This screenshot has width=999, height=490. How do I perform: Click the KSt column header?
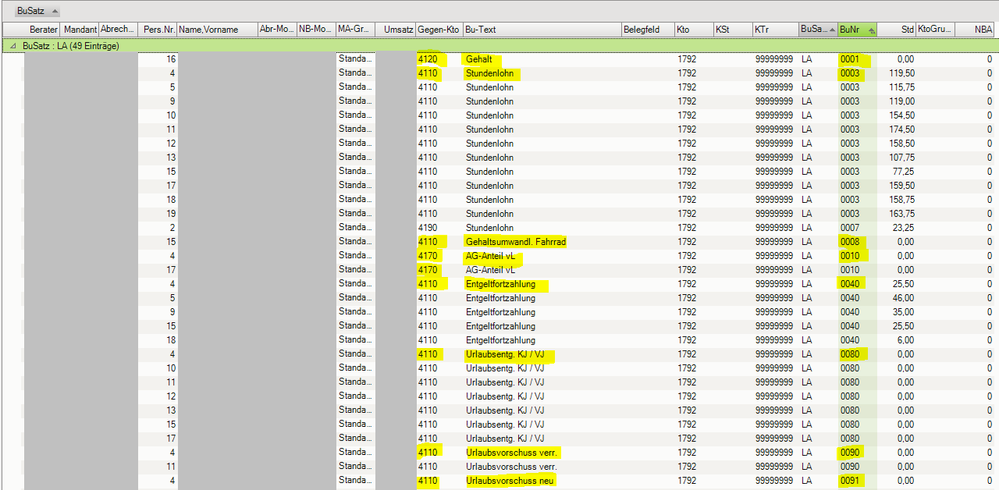[x=731, y=29]
